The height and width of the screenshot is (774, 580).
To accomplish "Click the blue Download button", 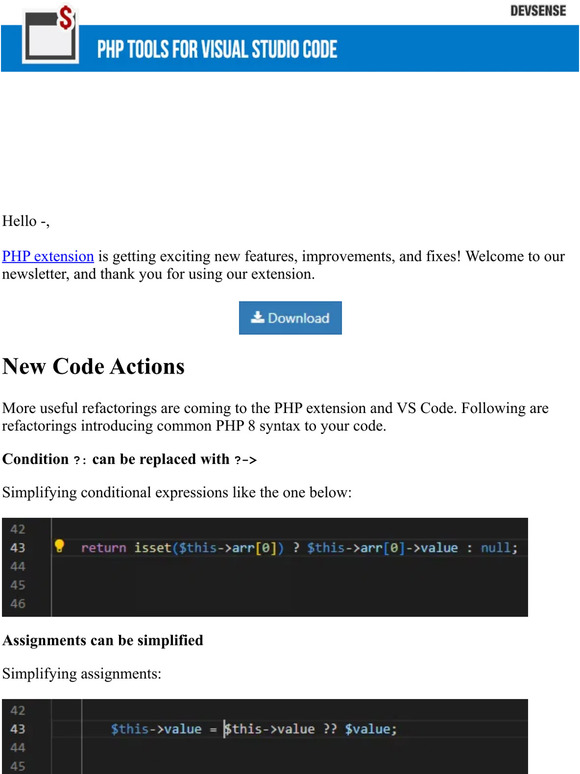I will click(290, 318).
